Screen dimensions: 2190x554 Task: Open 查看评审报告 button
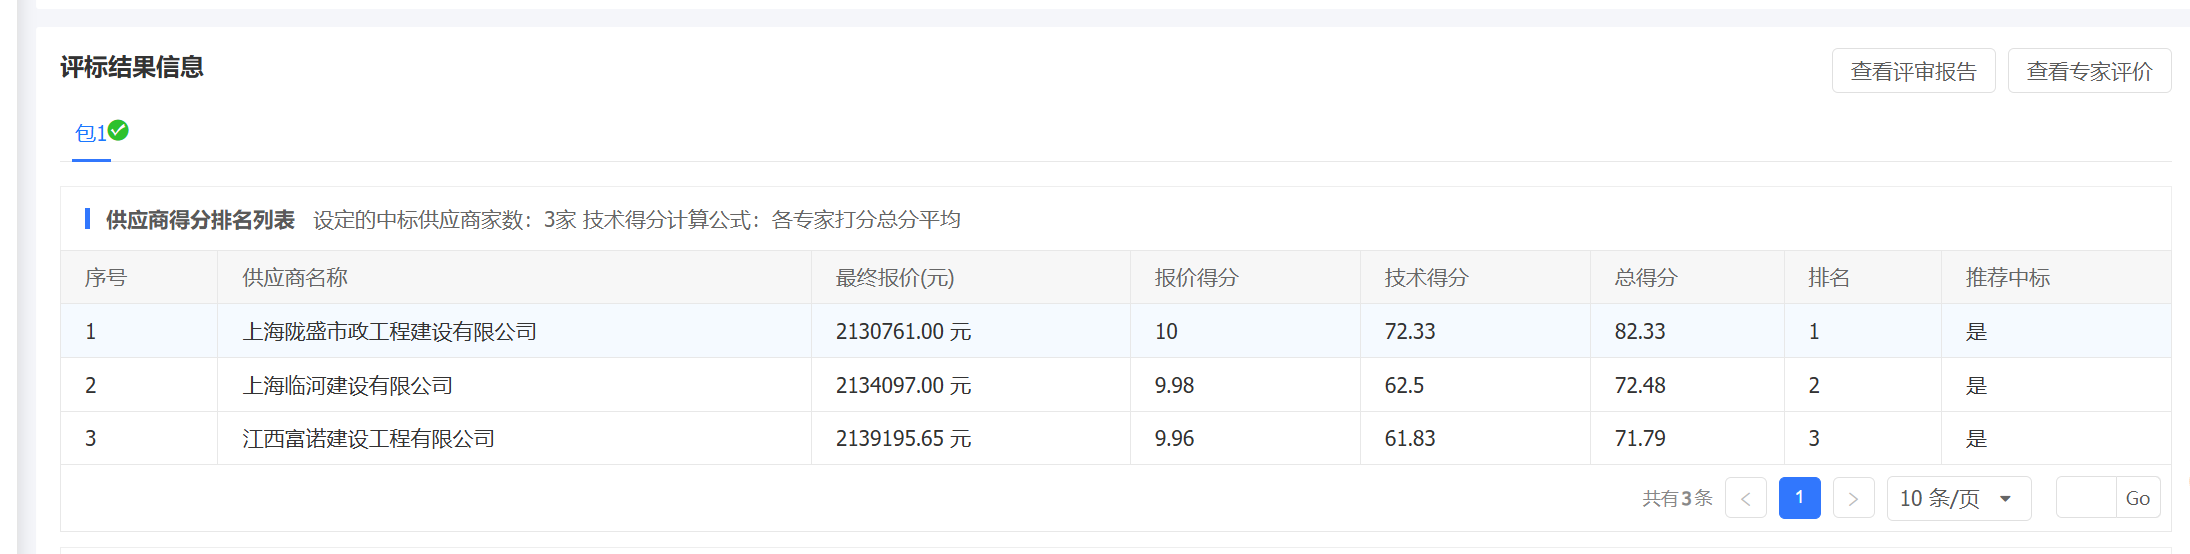(1913, 71)
